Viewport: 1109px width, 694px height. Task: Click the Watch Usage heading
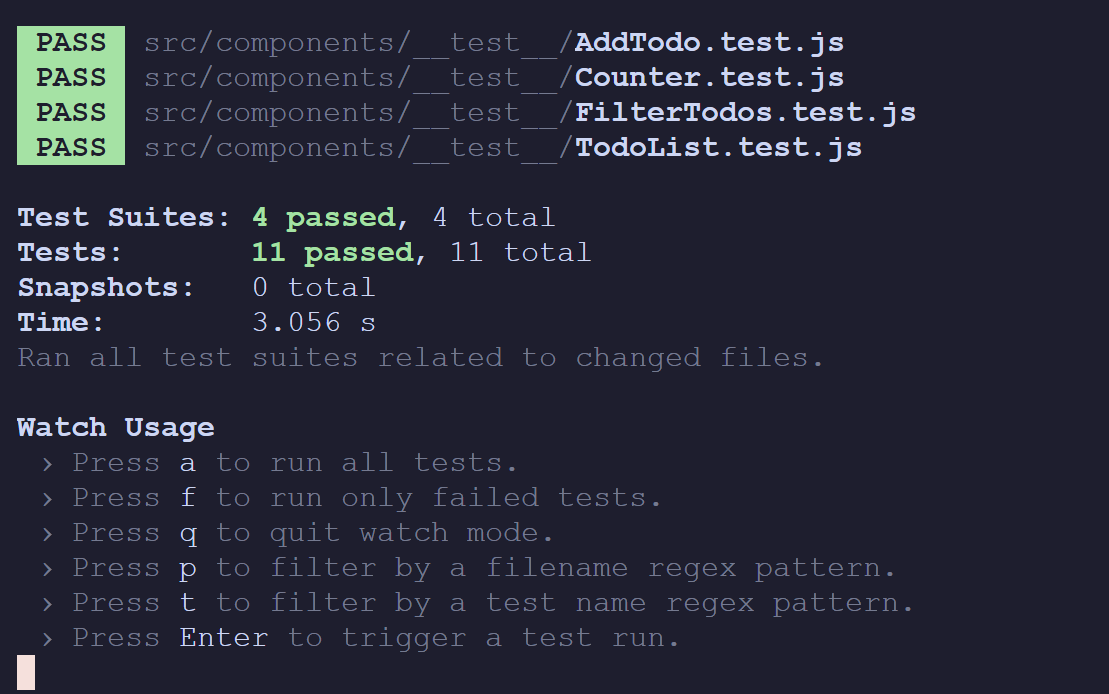(116, 428)
